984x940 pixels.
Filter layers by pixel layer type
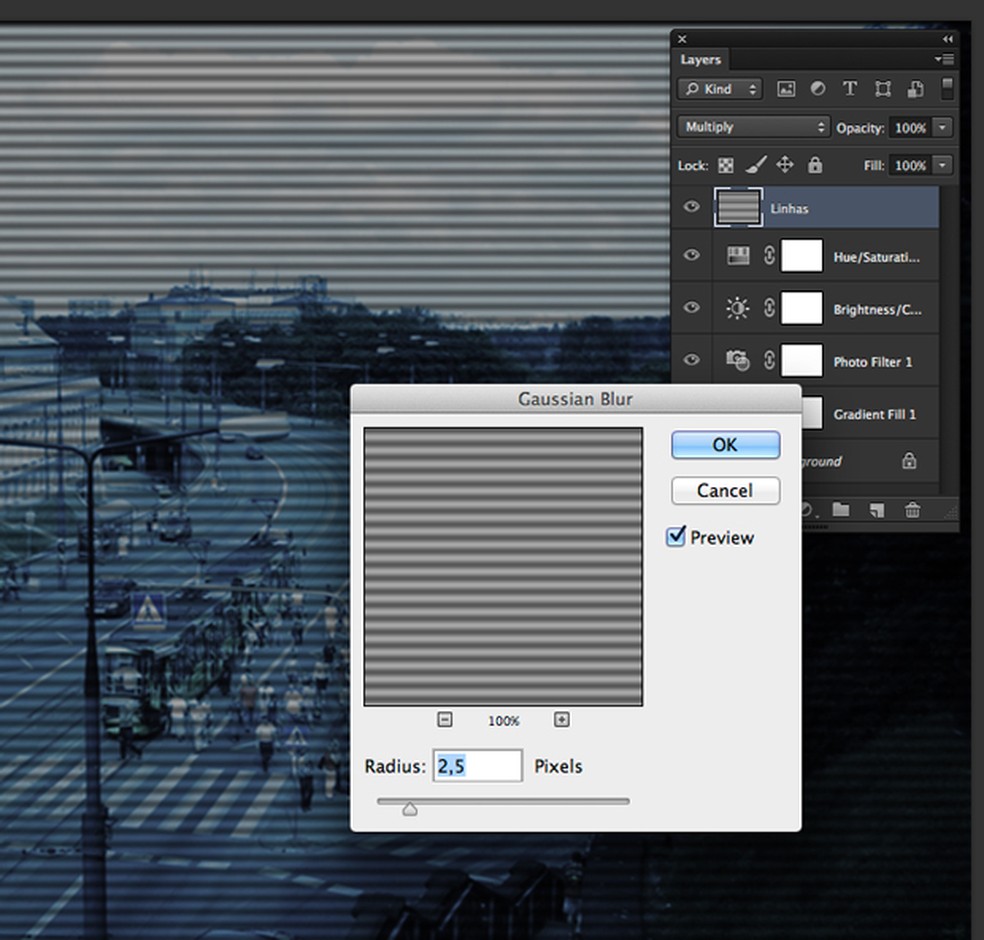pos(786,89)
